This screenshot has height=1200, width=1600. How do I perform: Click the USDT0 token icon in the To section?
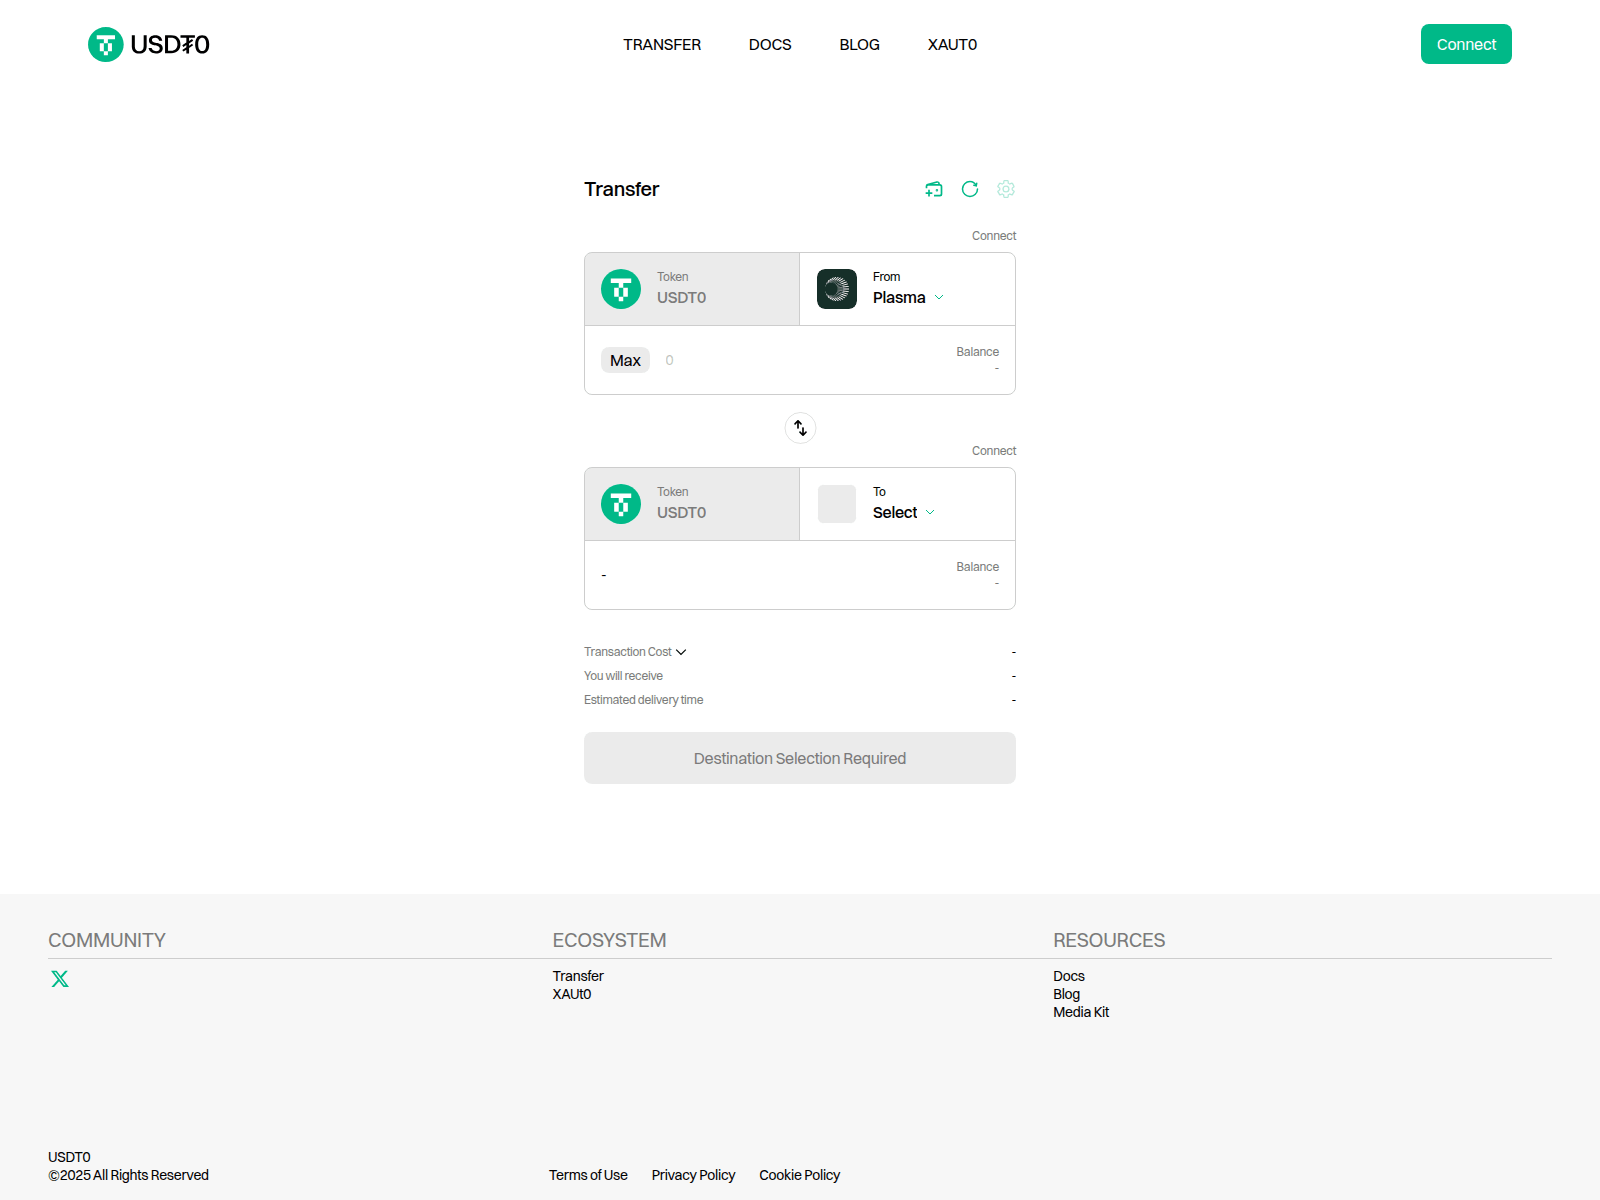[621, 504]
